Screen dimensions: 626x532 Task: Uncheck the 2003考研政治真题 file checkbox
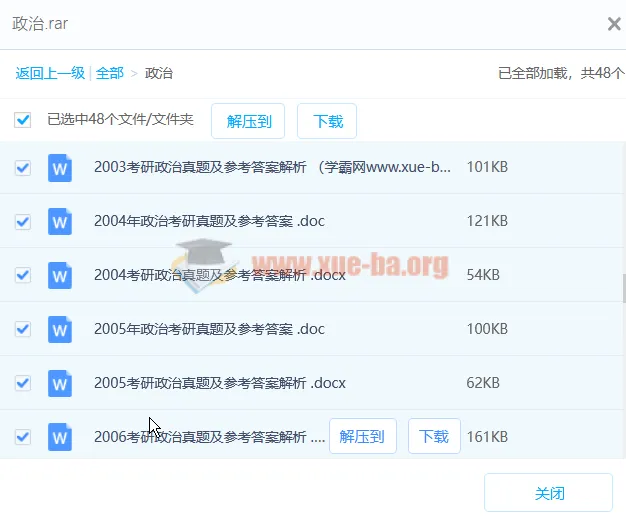pos(22,167)
